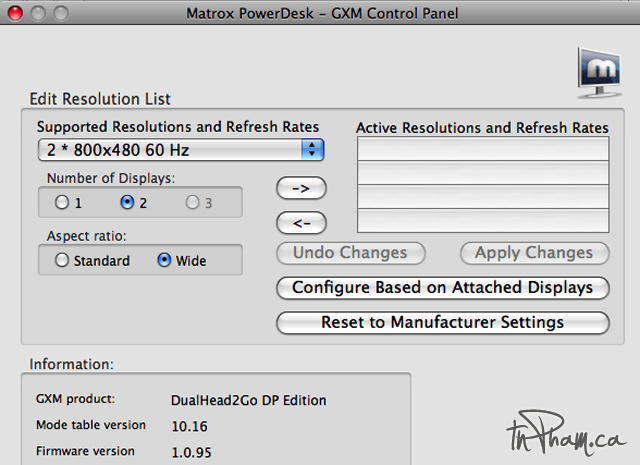Select 3 displays radio button
The width and height of the screenshot is (640, 465).
[x=192, y=202]
